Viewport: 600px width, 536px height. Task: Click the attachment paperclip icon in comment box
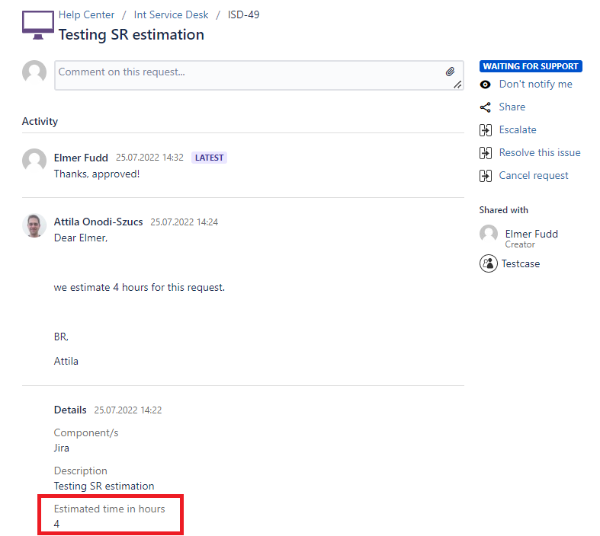450,72
